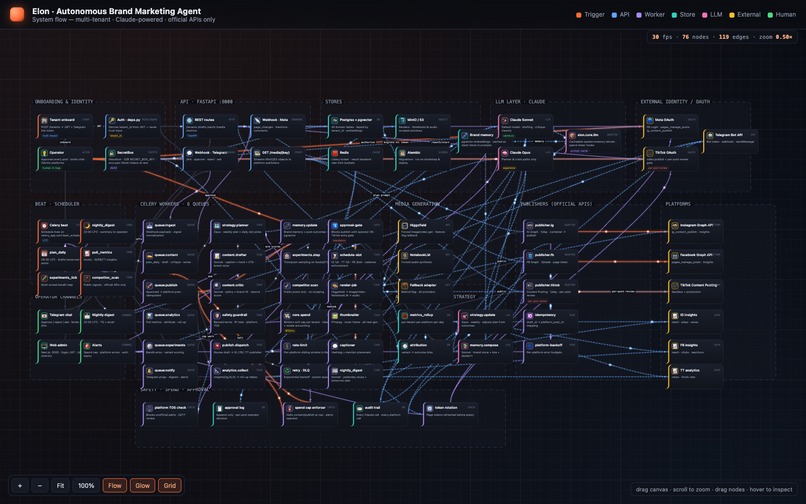Image resolution: width=806 pixels, height=504 pixels.
Task: Click the 'LLM LAYER · CLAUDE' group heading
Action: pos(520,102)
